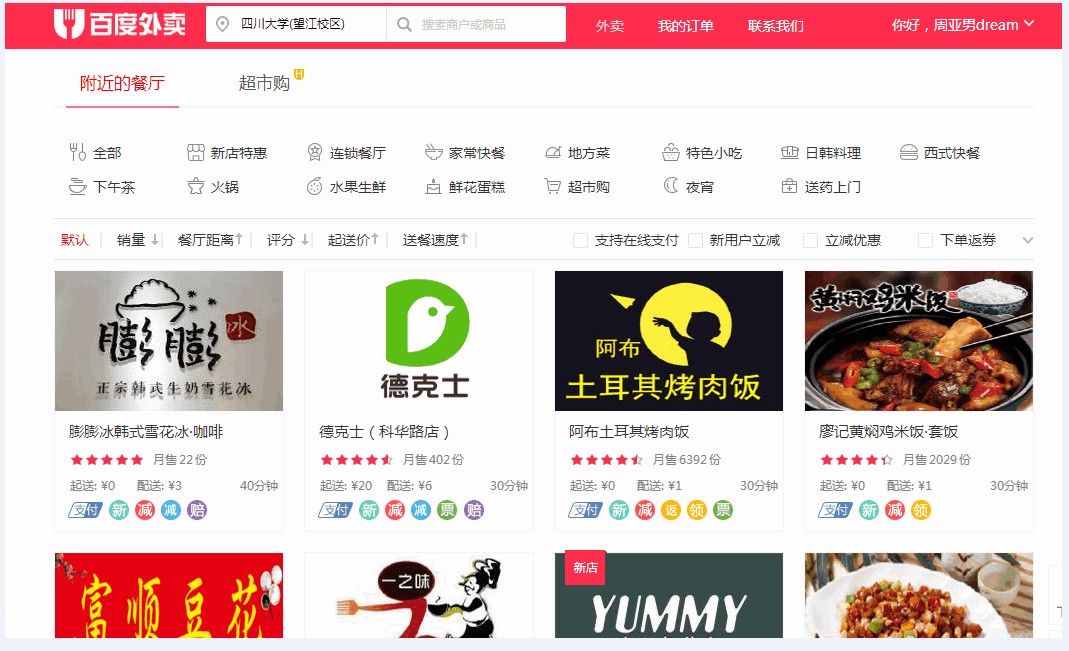Click the 新店 badge on YUMMY card

[585, 568]
